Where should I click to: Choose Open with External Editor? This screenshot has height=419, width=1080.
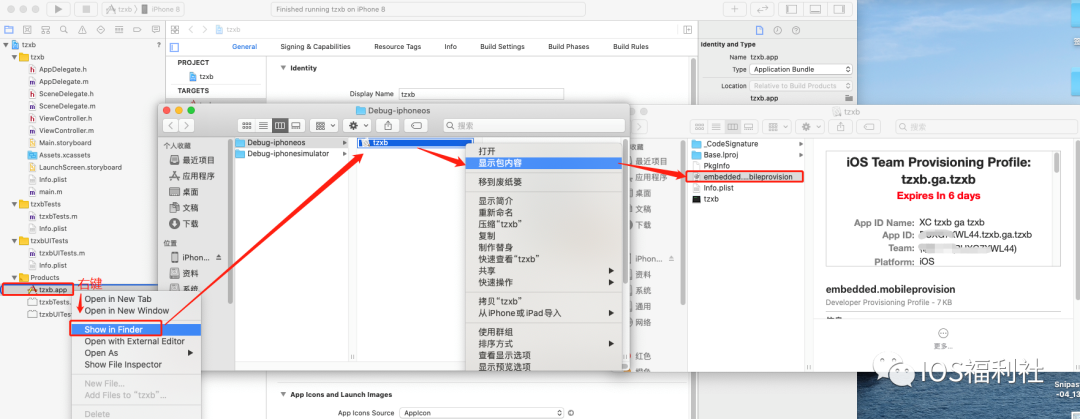(x=136, y=341)
